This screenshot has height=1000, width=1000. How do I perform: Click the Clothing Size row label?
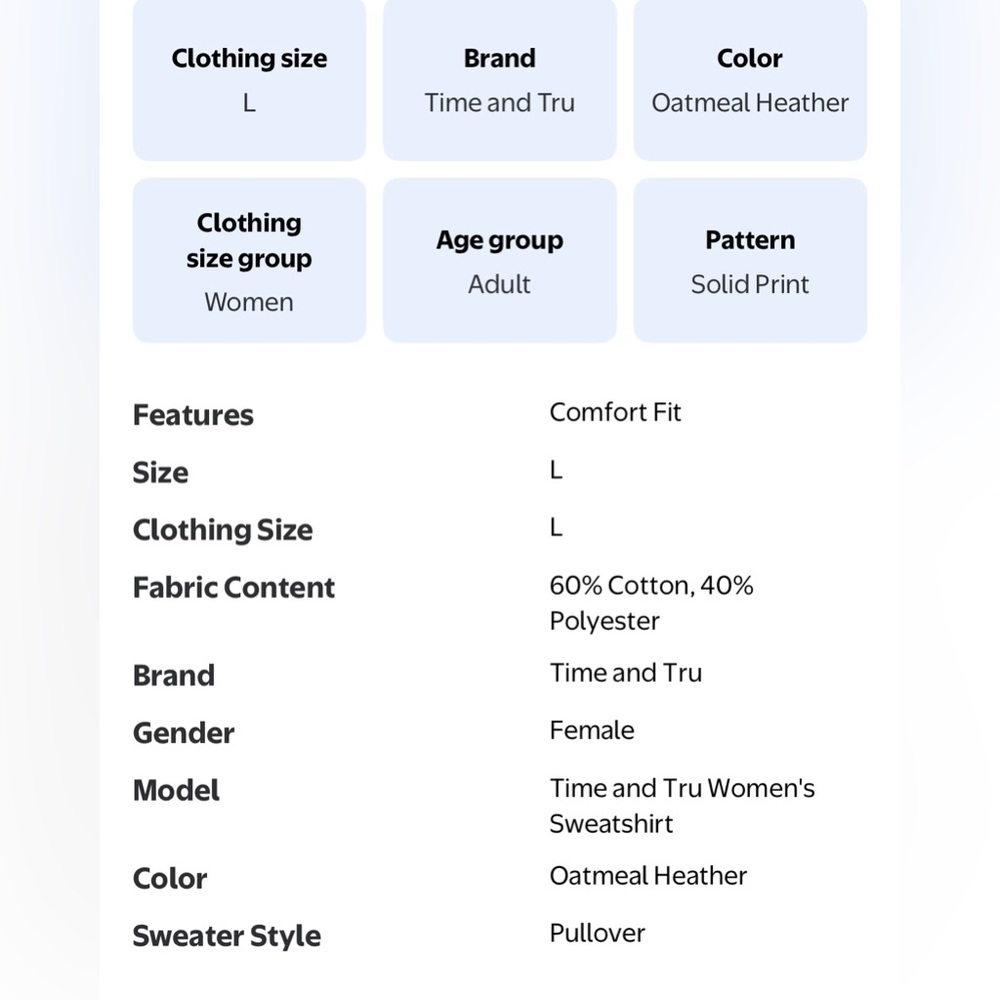pyautogui.click(x=222, y=530)
